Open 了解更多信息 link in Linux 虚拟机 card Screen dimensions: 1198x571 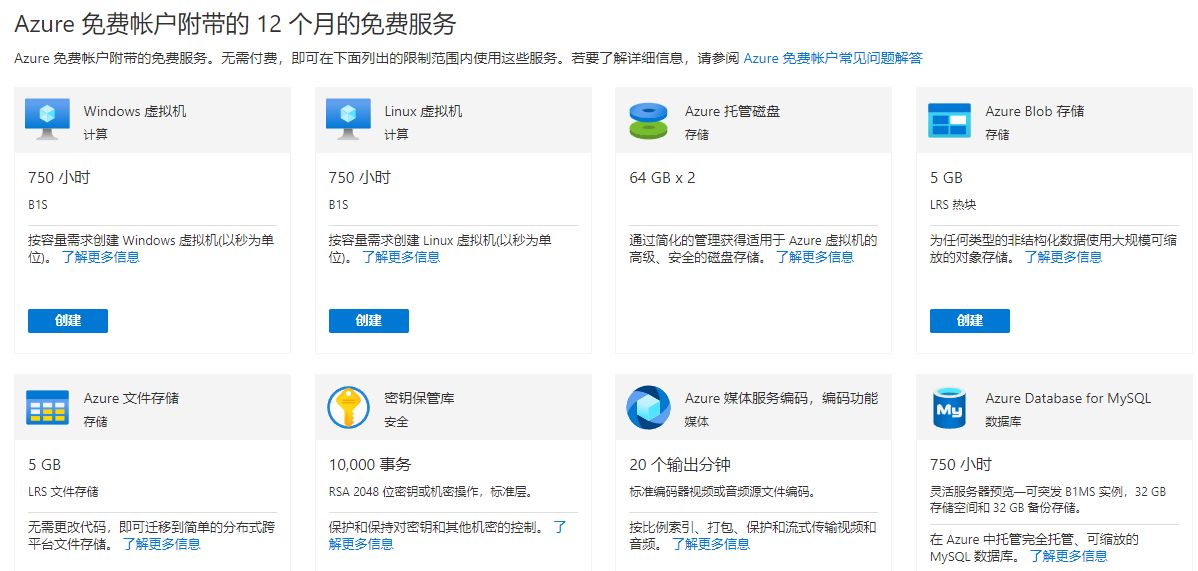point(401,257)
